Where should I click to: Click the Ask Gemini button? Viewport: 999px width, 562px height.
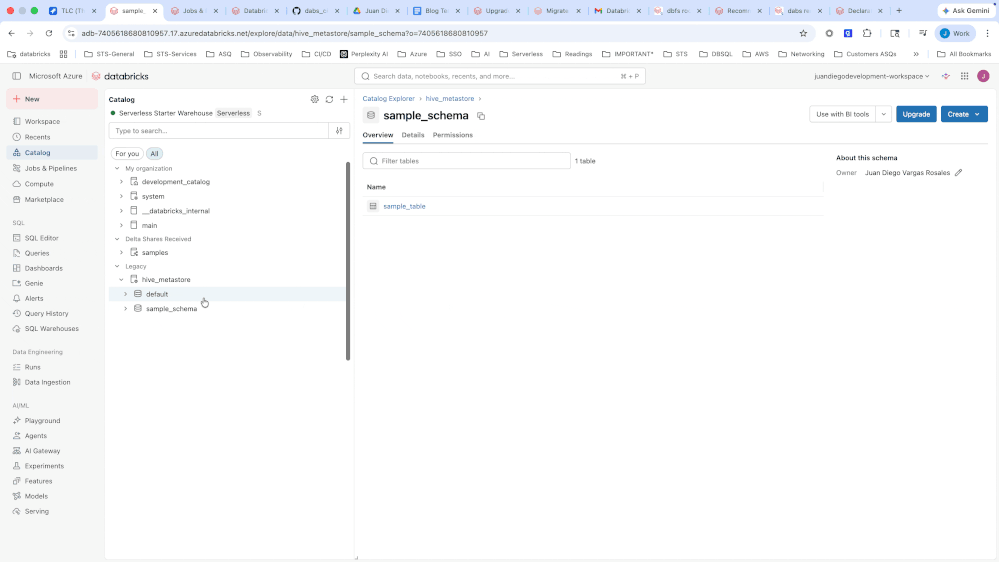[966, 10]
